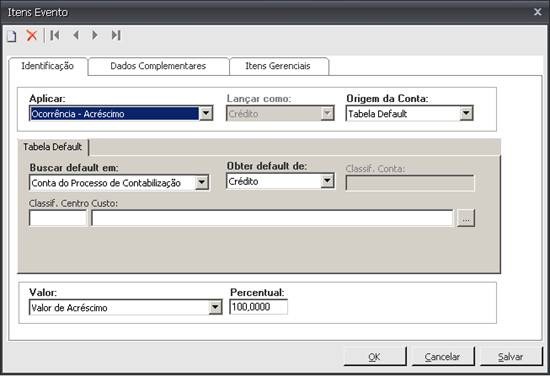Open Centro Custo lookup ellipsis button
This screenshot has height=377, width=550.
(466, 218)
